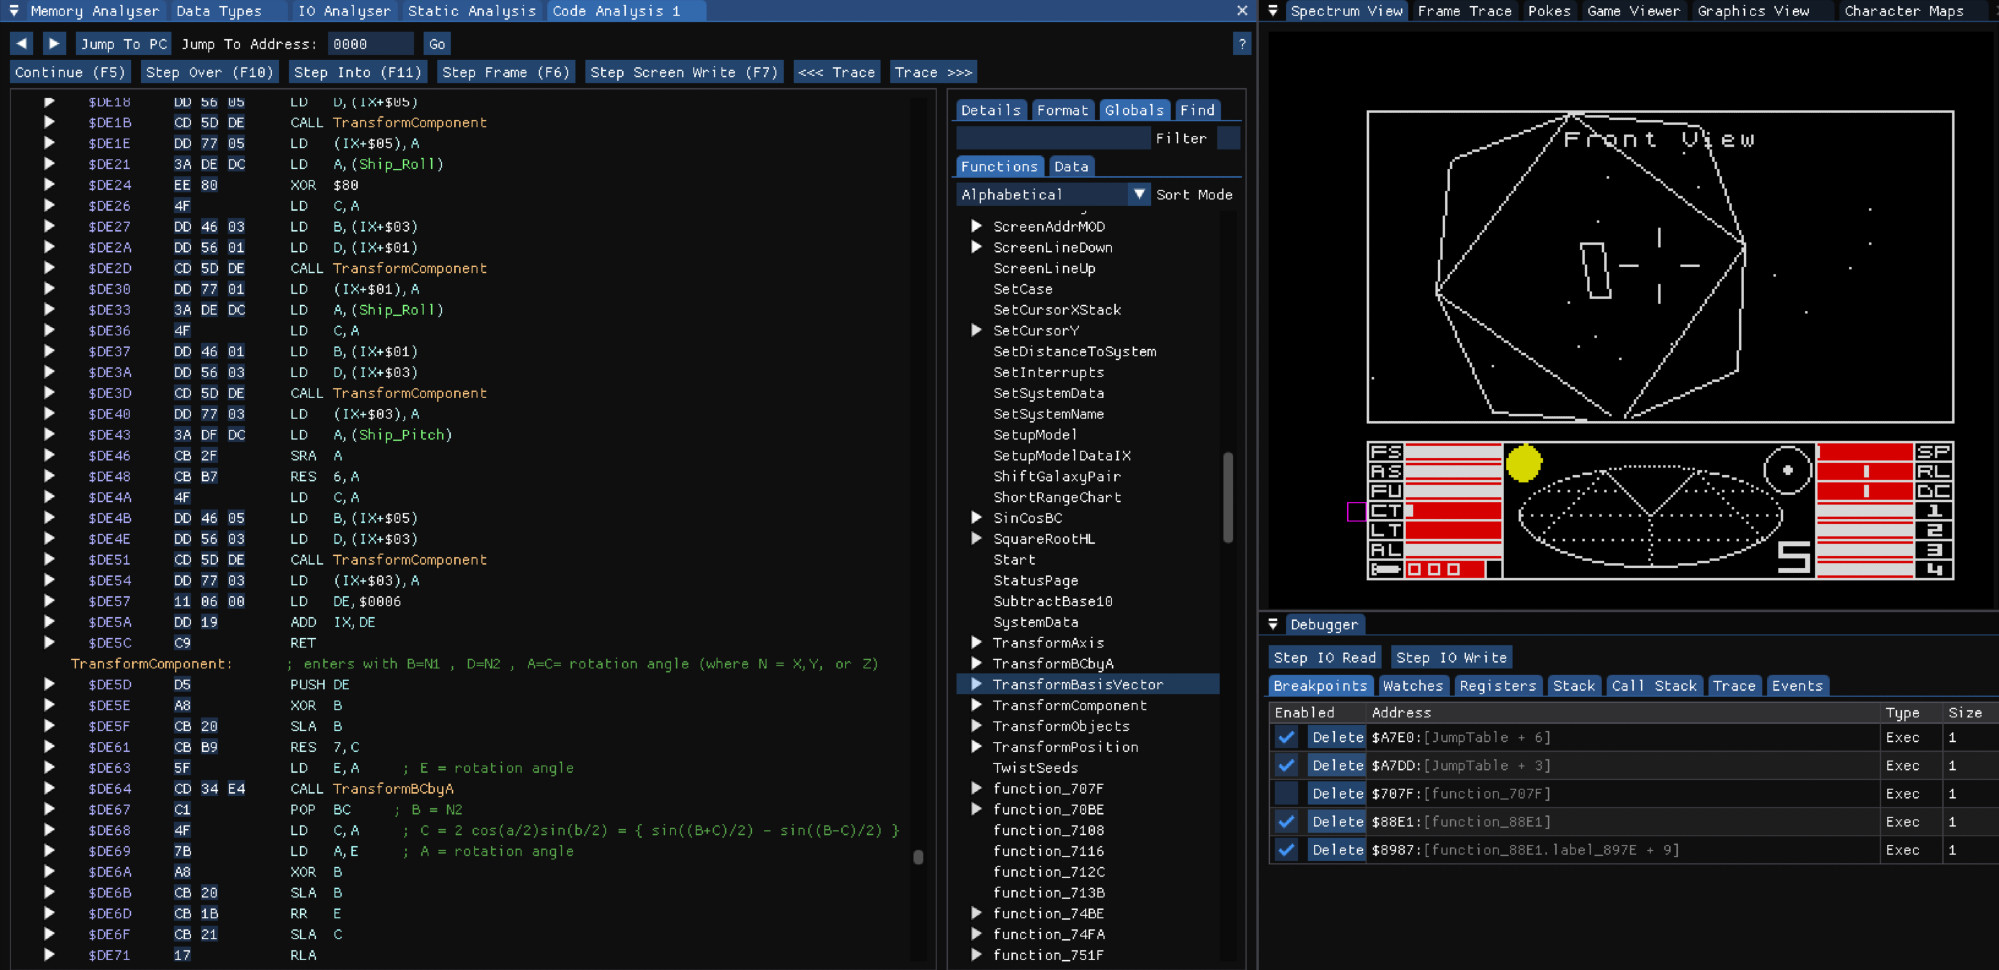Expand ScreenLineDown in the functions list

click(x=976, y=248)
